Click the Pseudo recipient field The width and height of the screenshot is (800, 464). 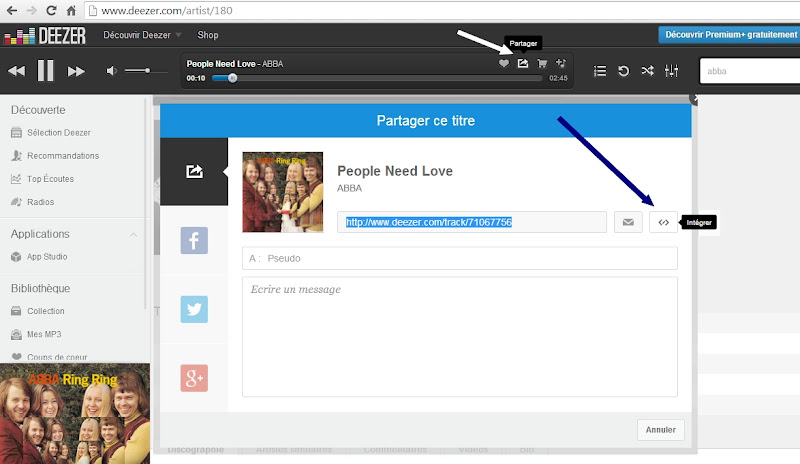pos(460,258)
